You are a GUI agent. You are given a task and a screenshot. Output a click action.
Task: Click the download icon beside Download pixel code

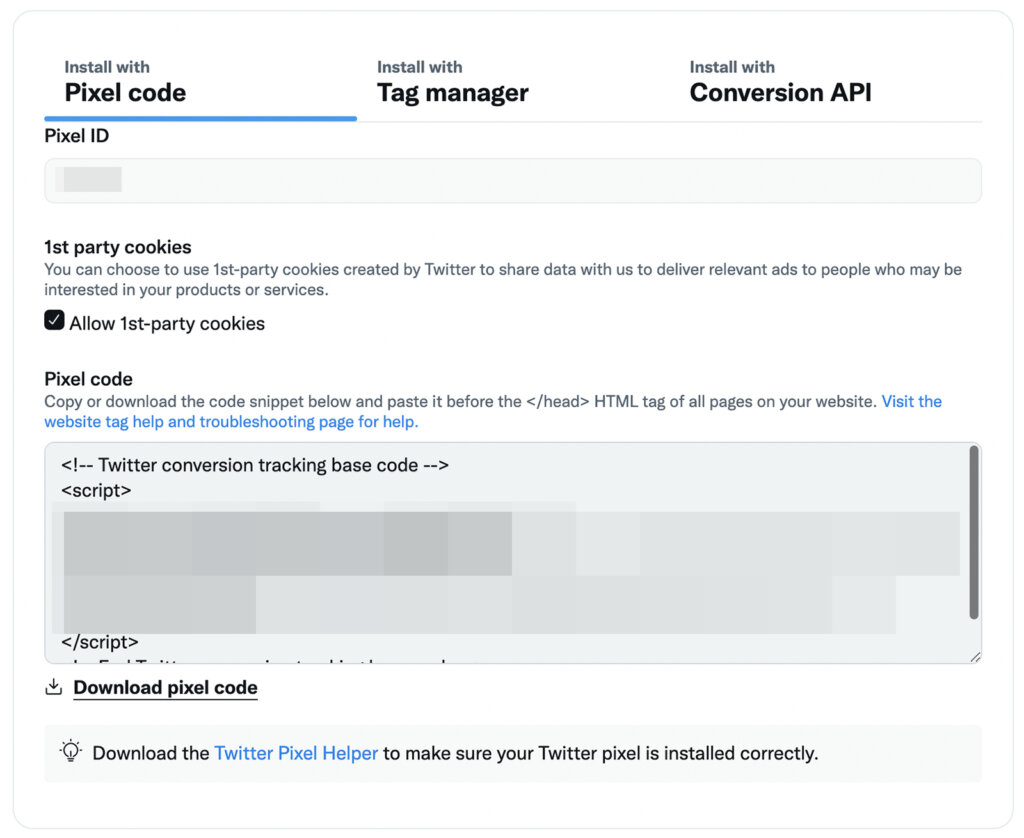(52, 687)
